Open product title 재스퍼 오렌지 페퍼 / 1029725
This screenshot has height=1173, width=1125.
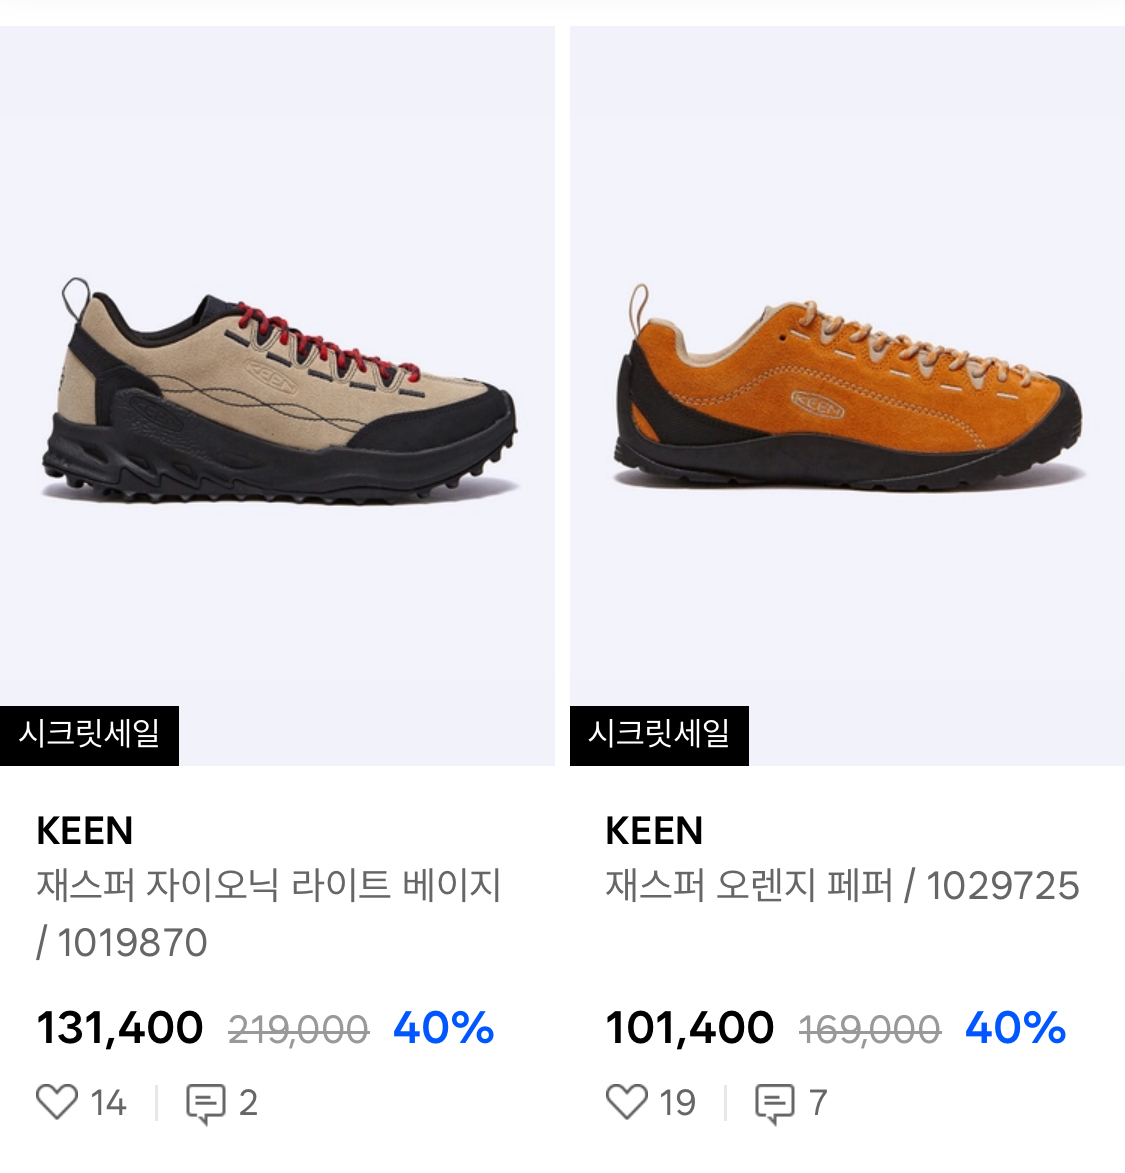pos(842,886)
